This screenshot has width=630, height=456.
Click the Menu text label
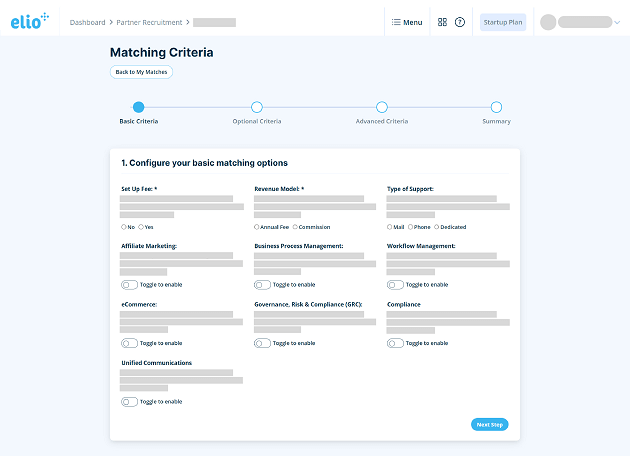coord(413,22)
